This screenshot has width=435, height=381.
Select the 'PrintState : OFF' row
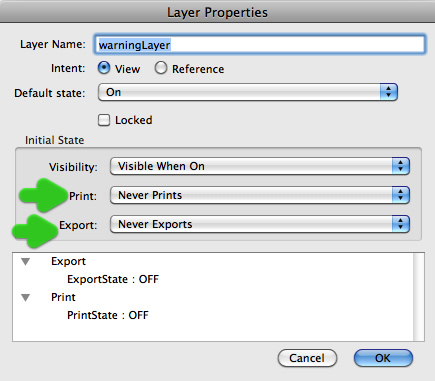point(108,315)
